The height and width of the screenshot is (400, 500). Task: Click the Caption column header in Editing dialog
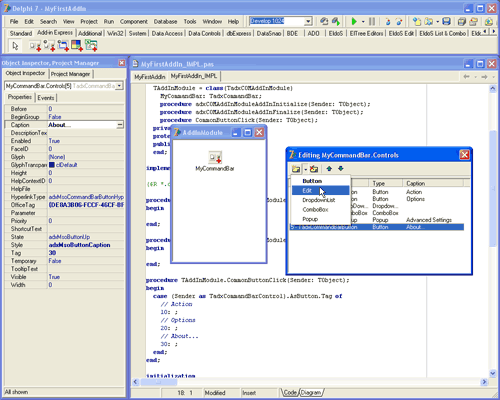click(x=433, y=183)
